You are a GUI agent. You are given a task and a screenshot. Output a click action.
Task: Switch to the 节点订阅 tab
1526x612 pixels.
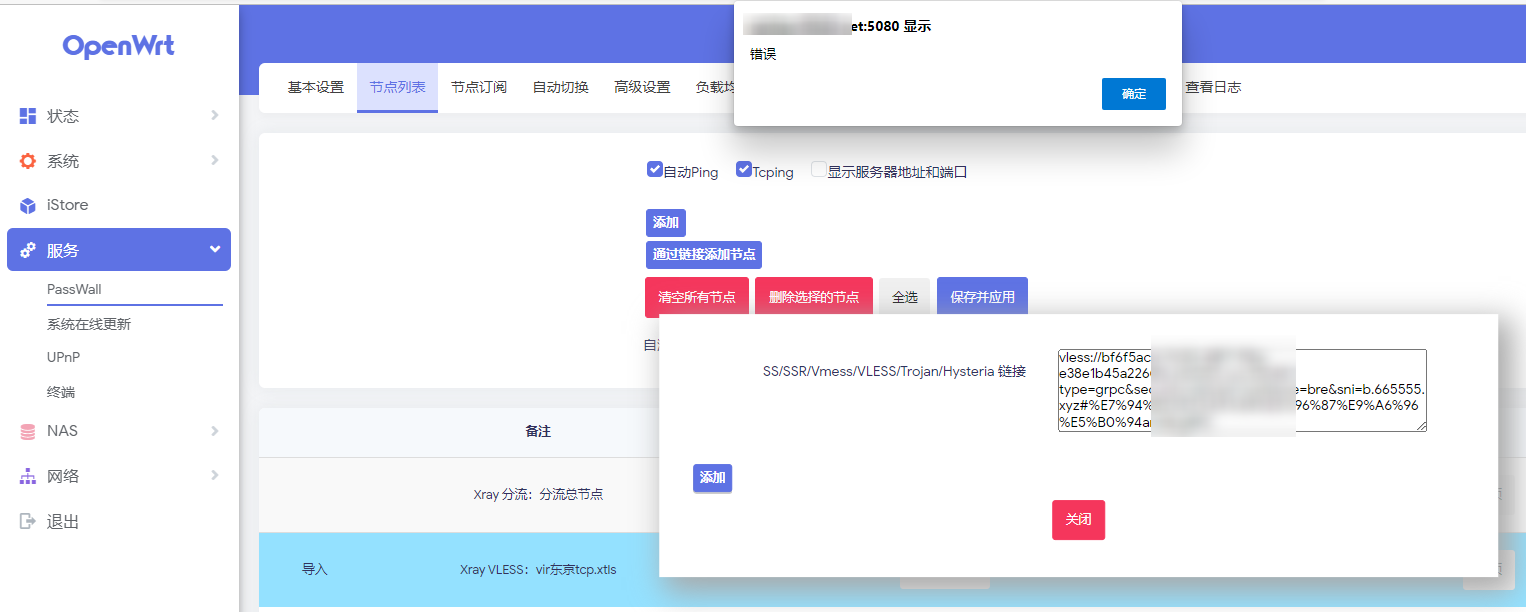click(x=479, y=88)
